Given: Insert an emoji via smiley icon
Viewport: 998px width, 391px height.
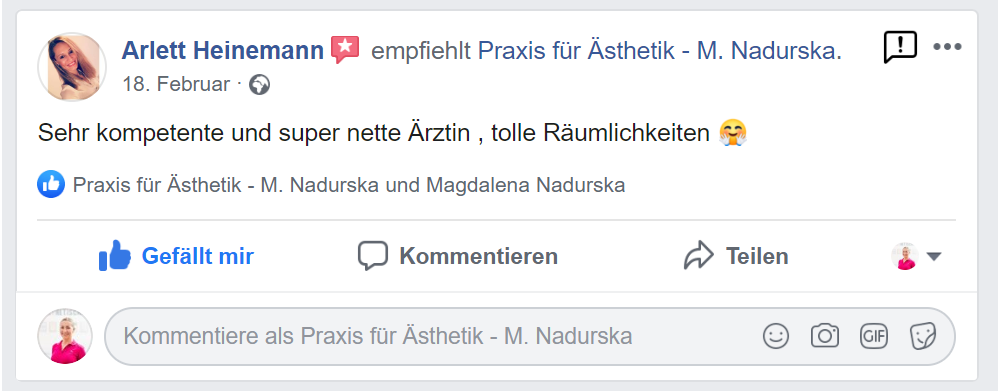Looking at the screenshot, I should [x=775, y=336].
